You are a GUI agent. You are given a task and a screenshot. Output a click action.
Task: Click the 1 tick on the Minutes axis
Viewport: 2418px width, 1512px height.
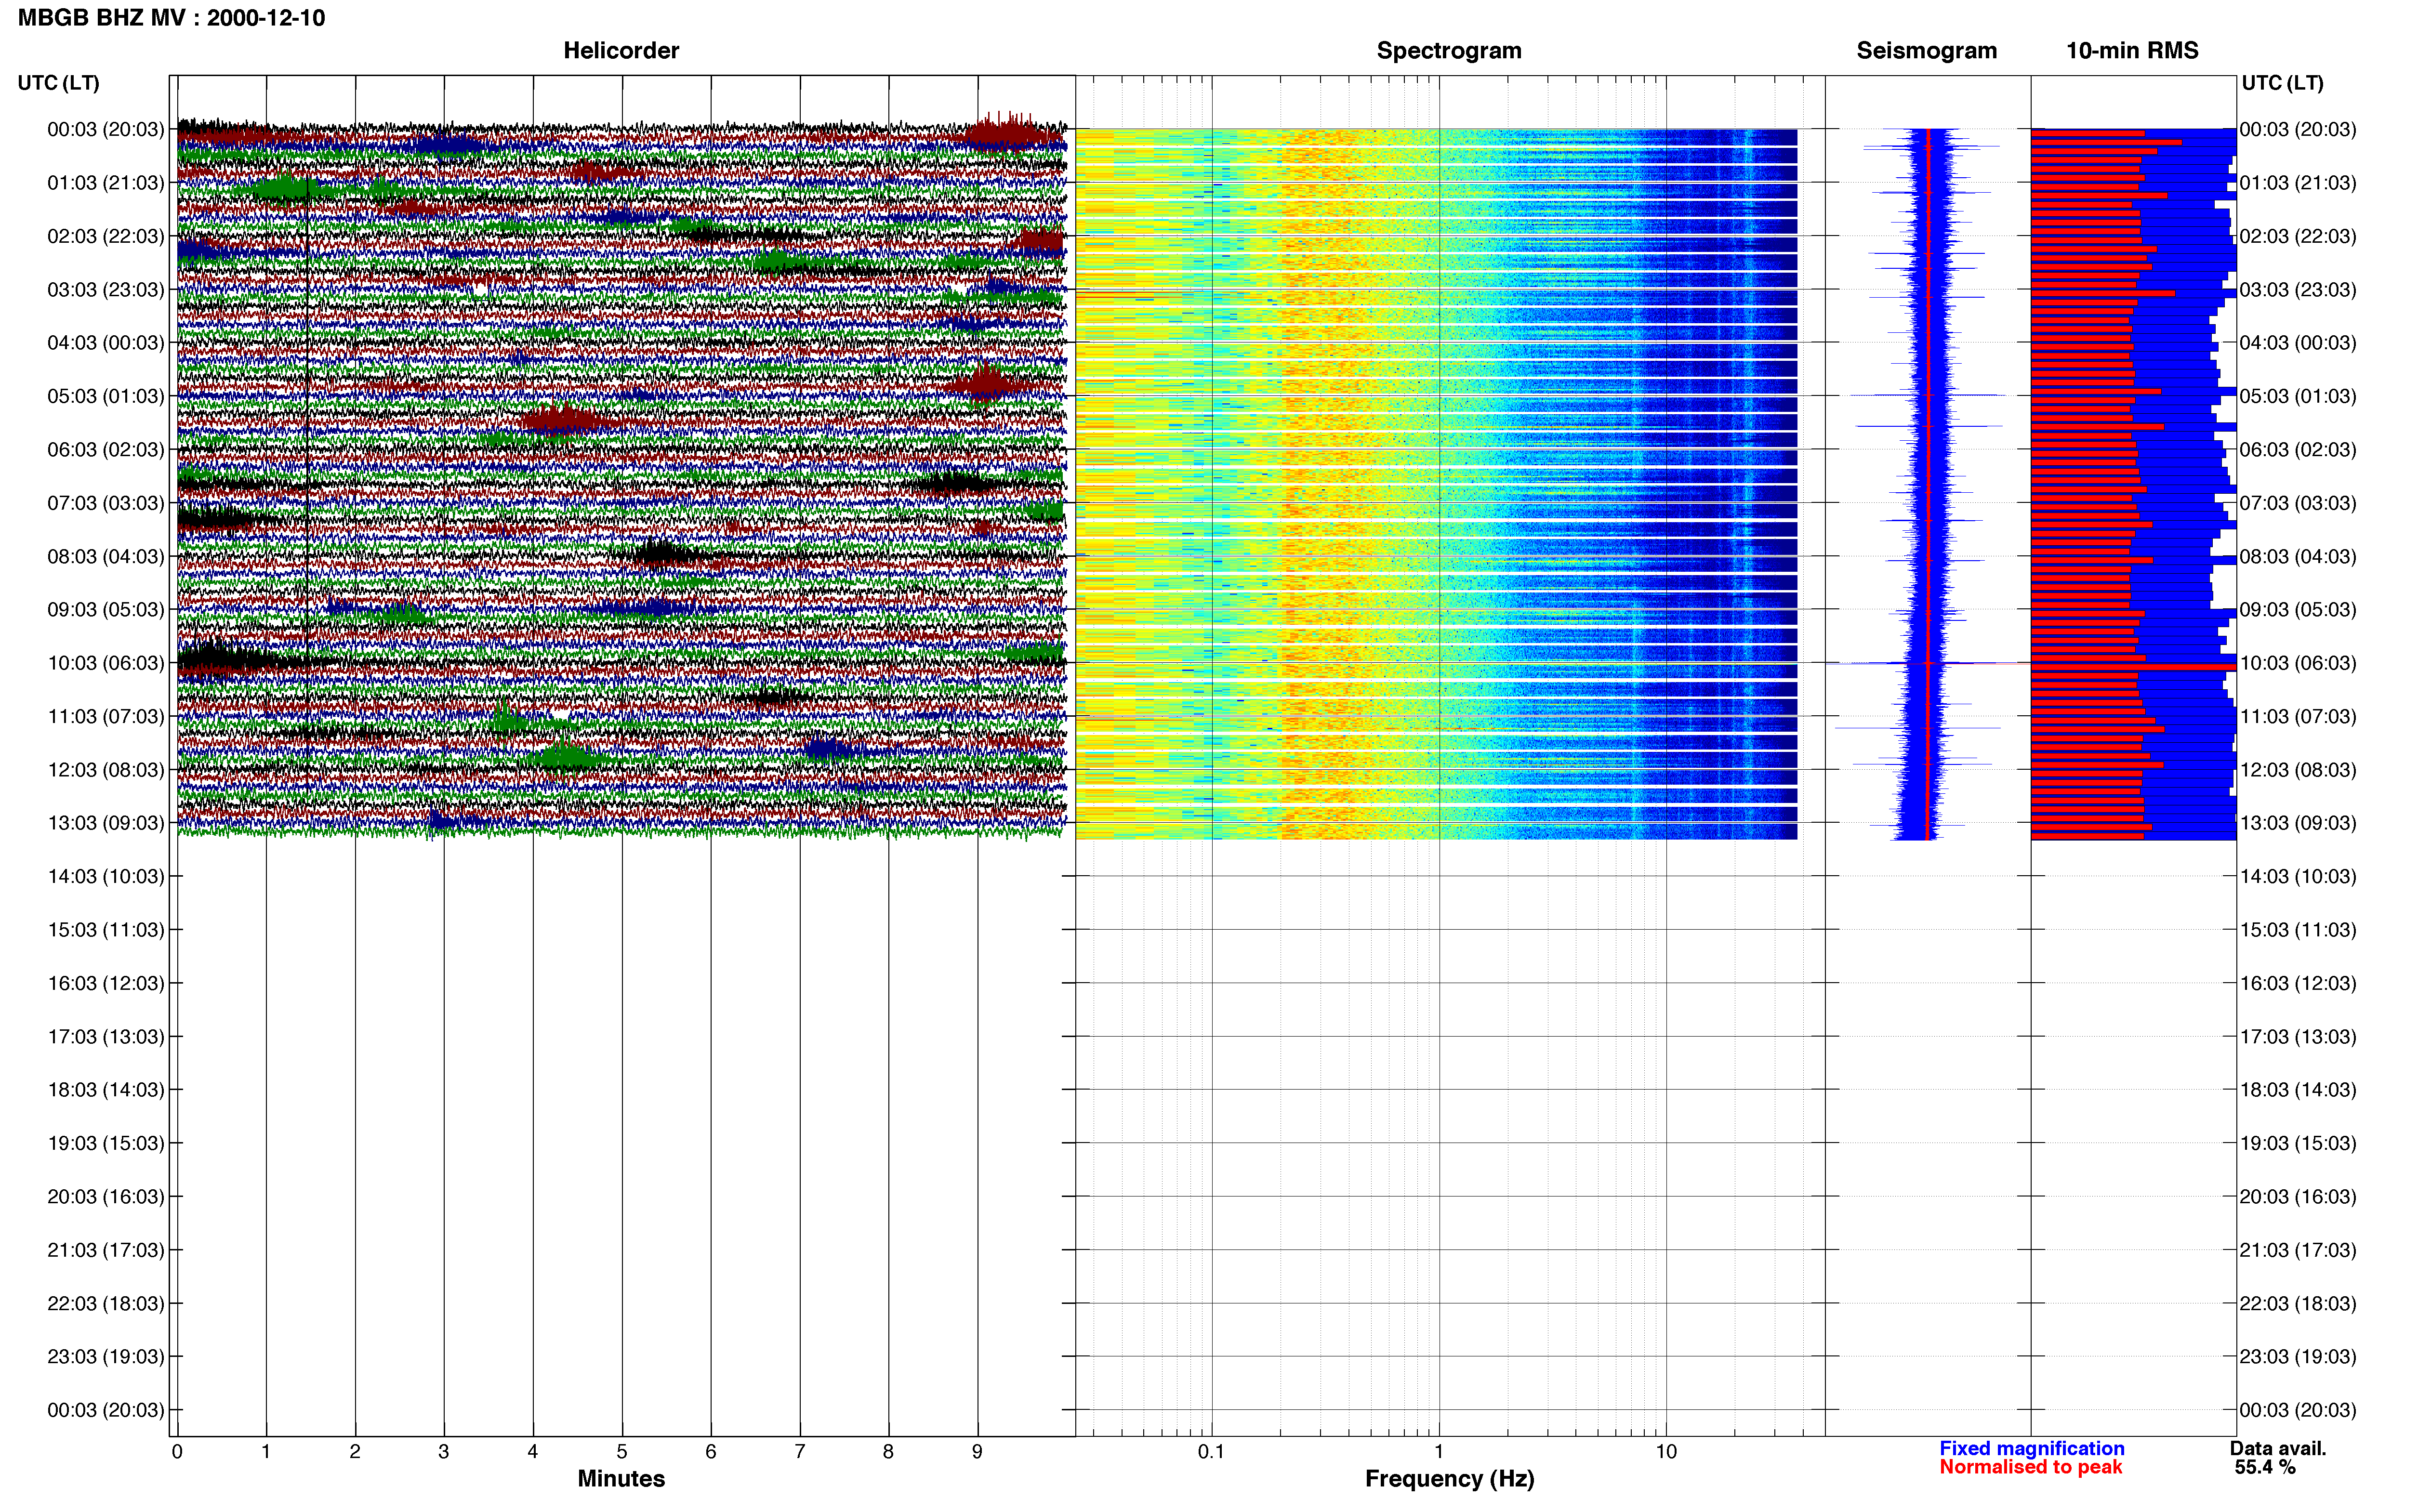point(266,1451)
